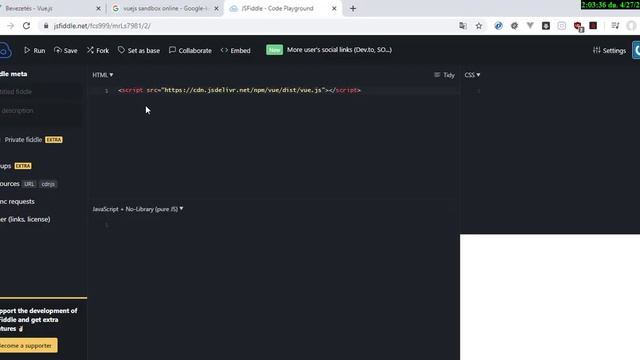Viewport: 640px width, 360px height.
Task: Click the blue button beside Settings
Action: point(636,50)
